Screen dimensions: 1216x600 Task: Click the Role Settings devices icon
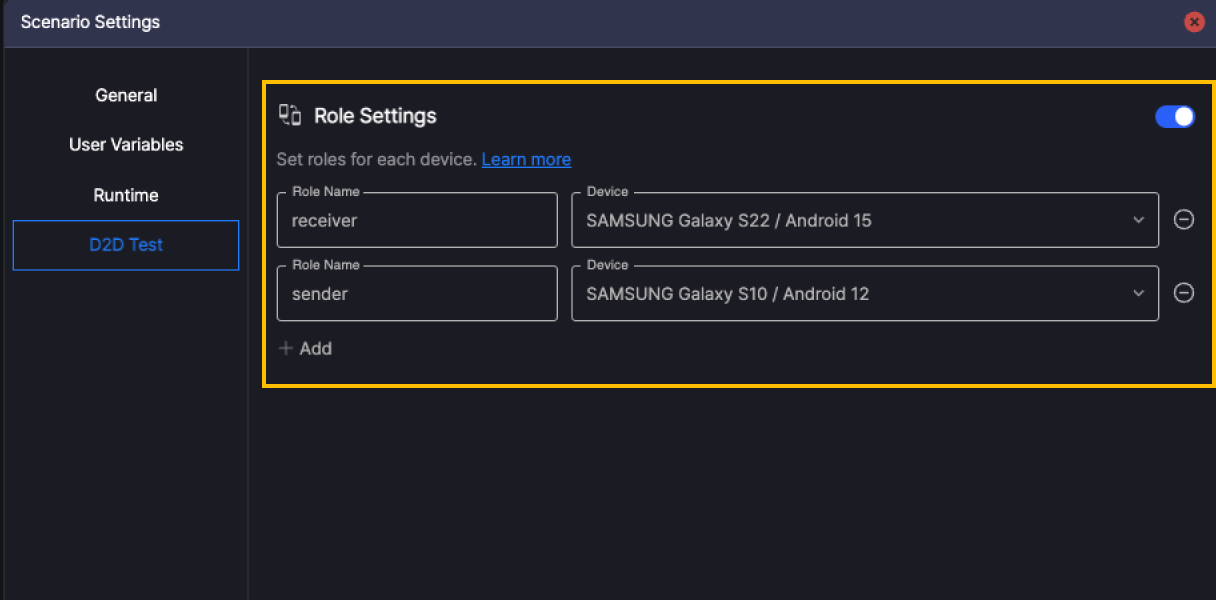coord(290,115)
